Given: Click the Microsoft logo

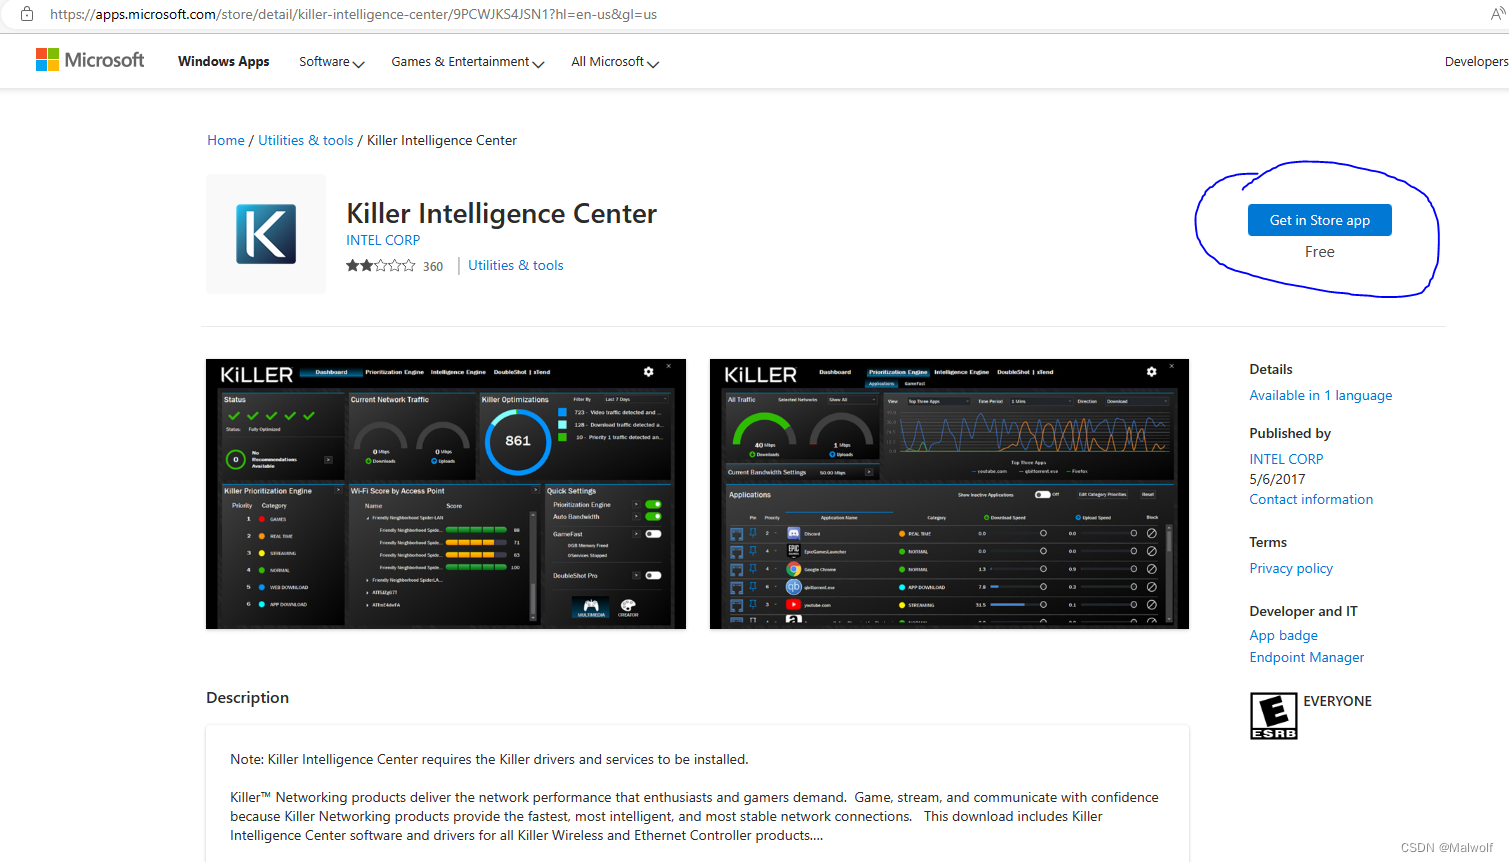Looking at the screenshot, I should click(90, 60).
